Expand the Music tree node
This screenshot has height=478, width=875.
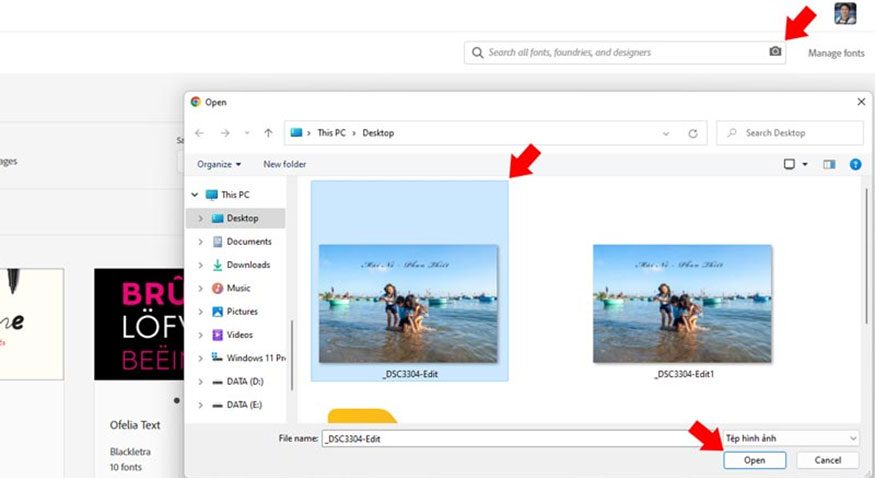(200, 288)
